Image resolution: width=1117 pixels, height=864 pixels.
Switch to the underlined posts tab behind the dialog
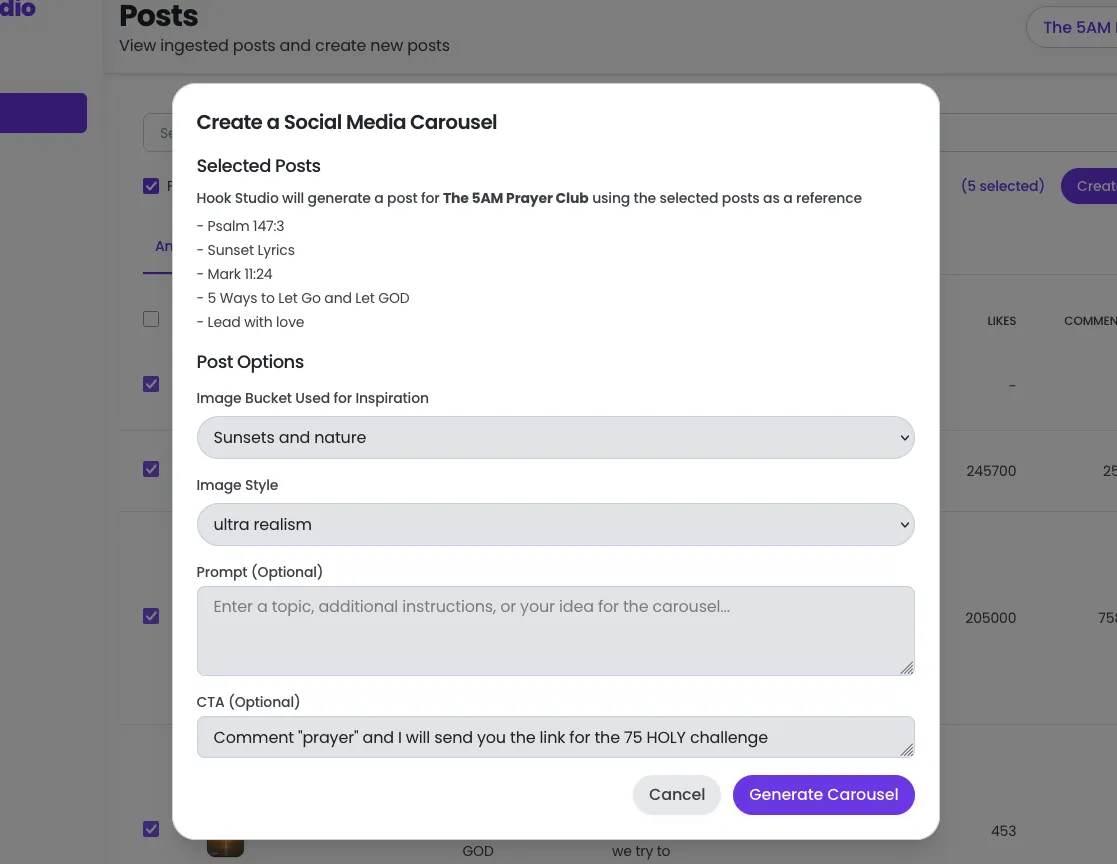coord(160,247)
